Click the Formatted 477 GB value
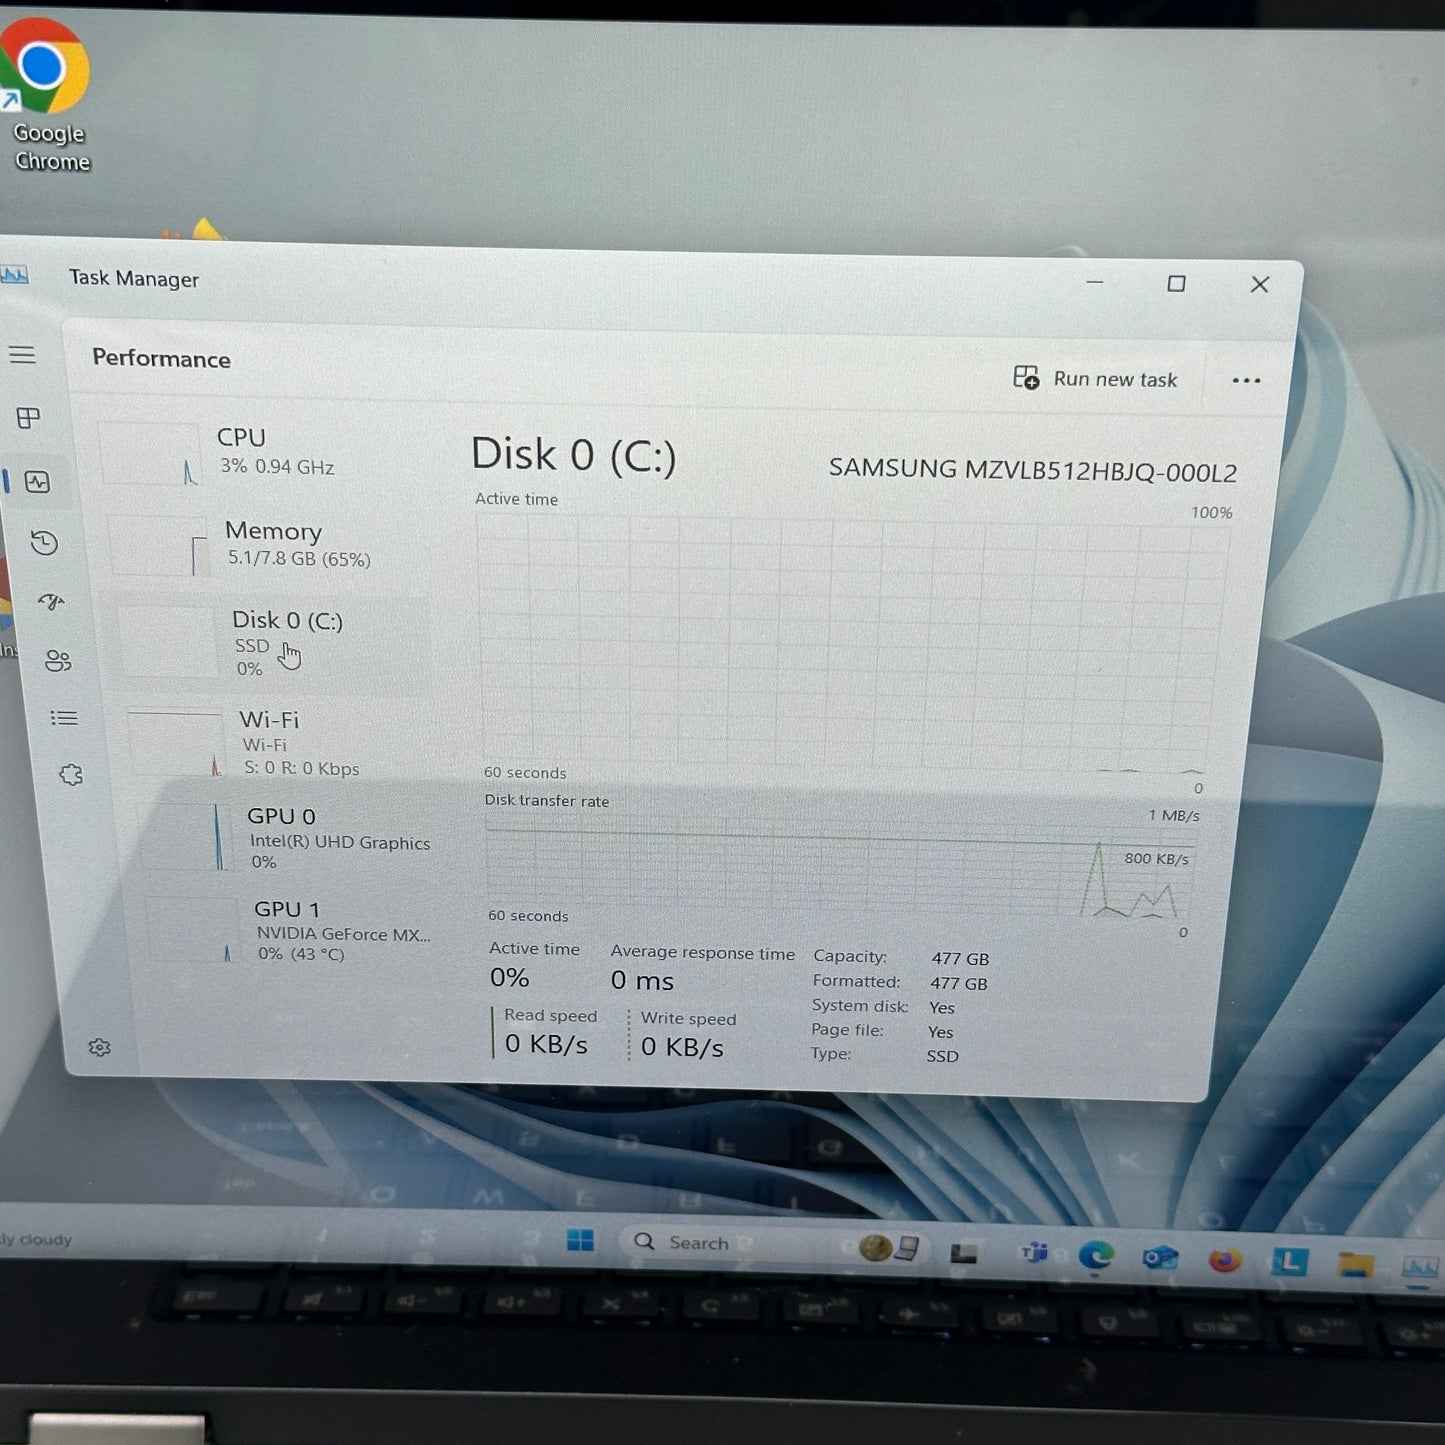Viewport: 1445px width, 1445px height. tap(959, 984)
